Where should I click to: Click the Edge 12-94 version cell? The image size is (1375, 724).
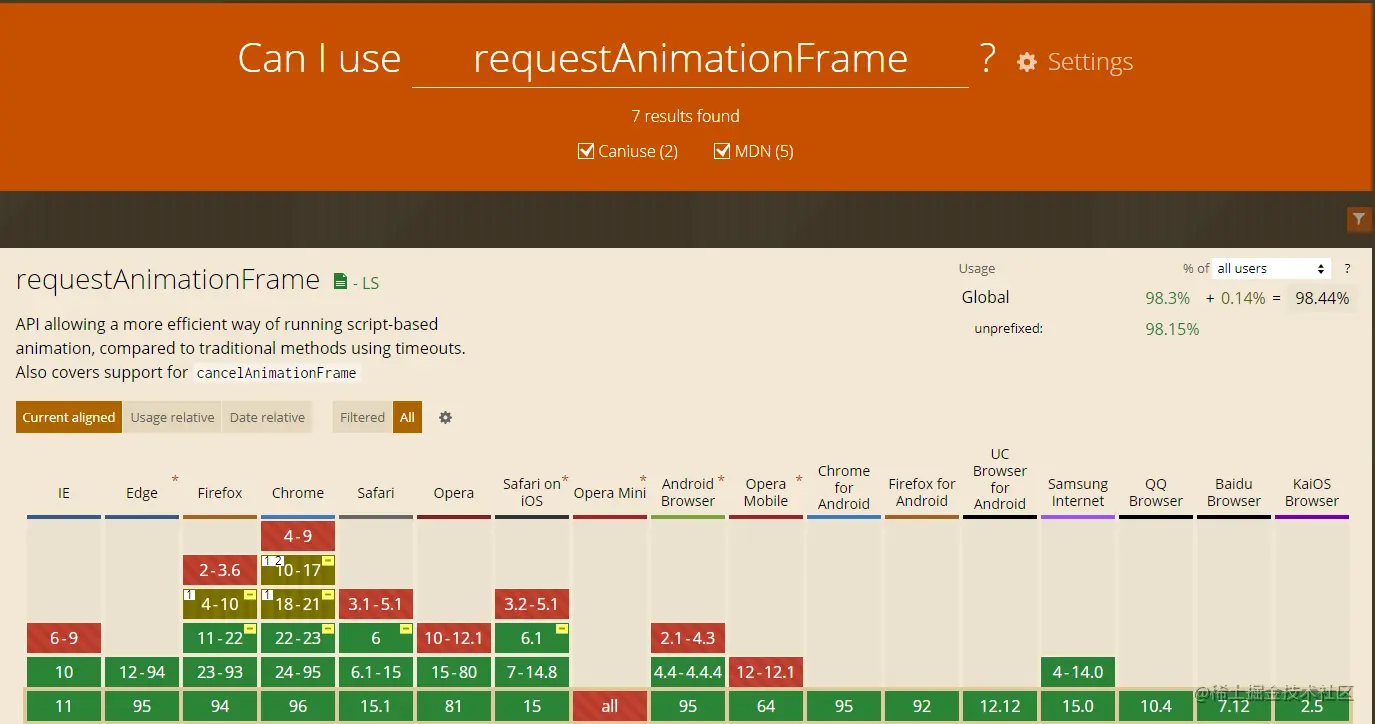(x=142, y=672)
